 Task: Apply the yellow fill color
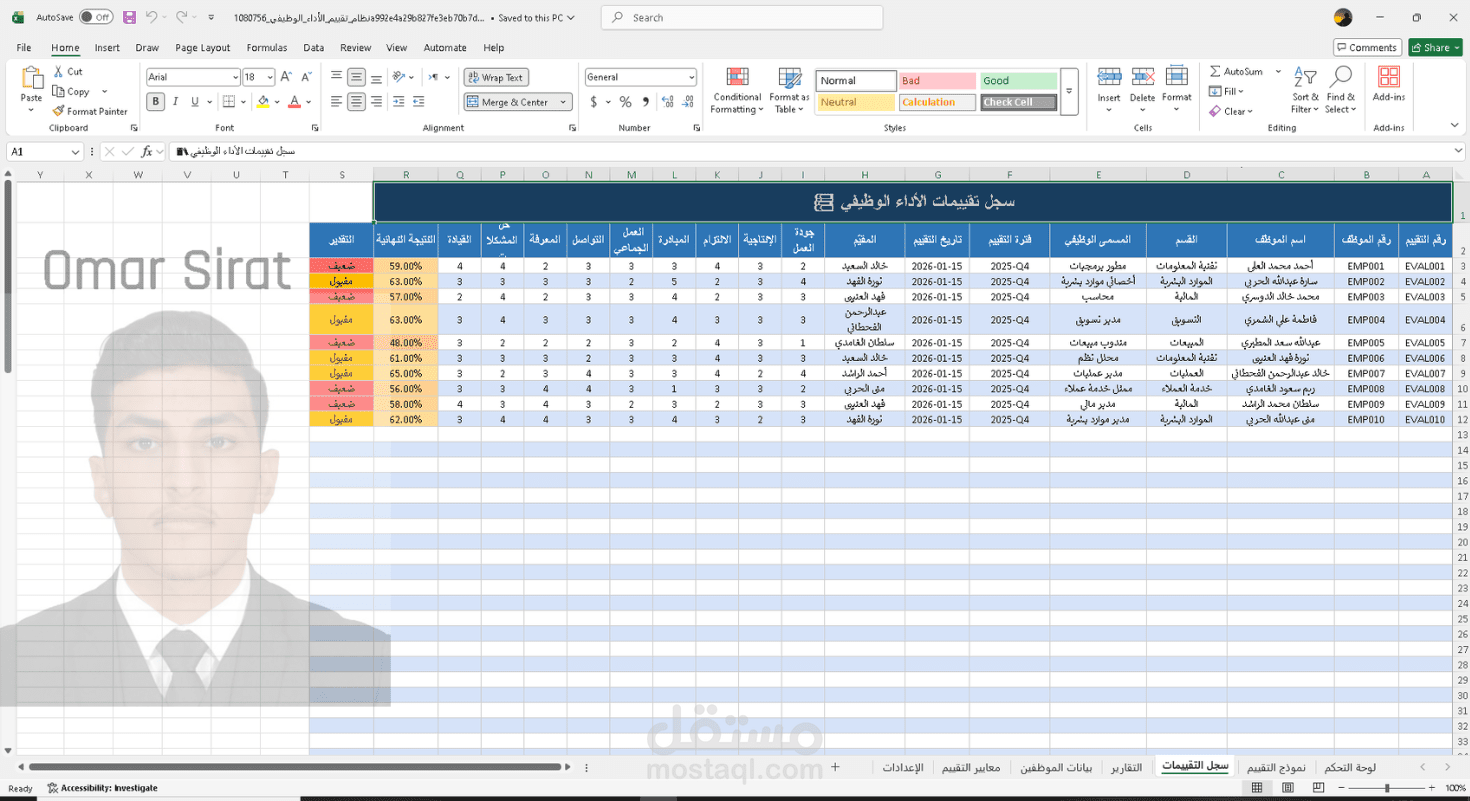263,102
